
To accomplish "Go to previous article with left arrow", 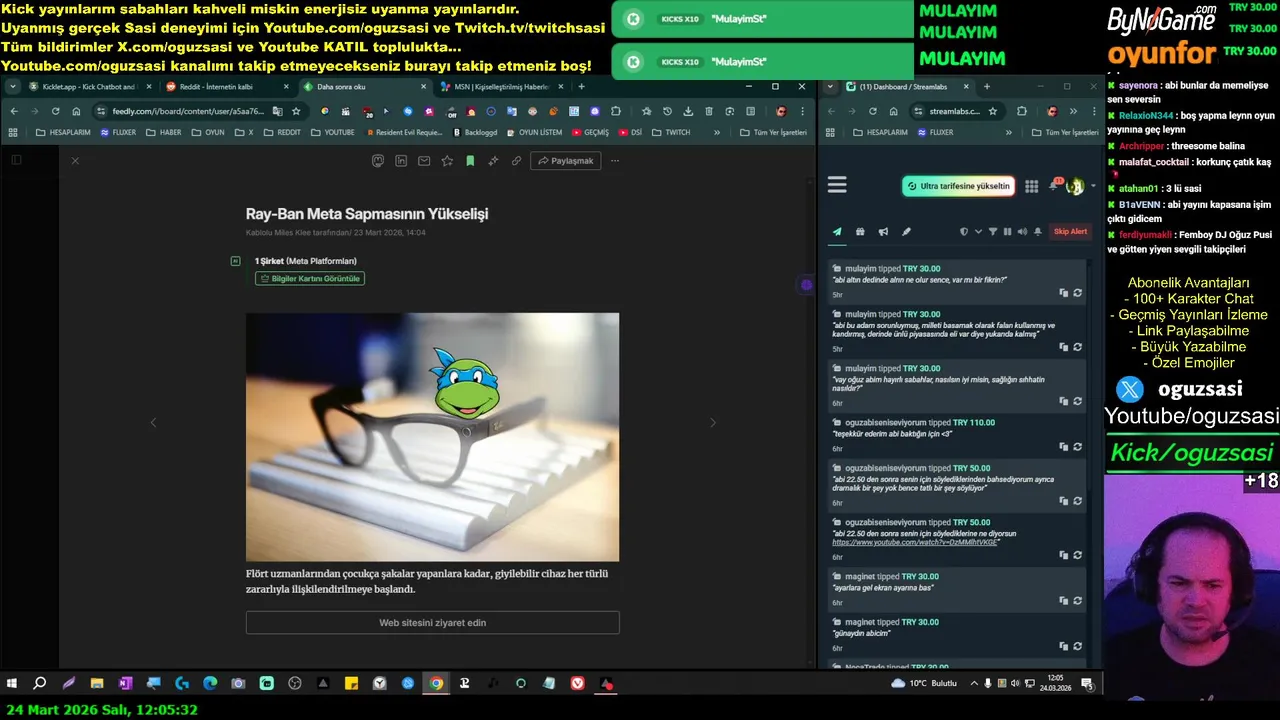I will (153, 423).
